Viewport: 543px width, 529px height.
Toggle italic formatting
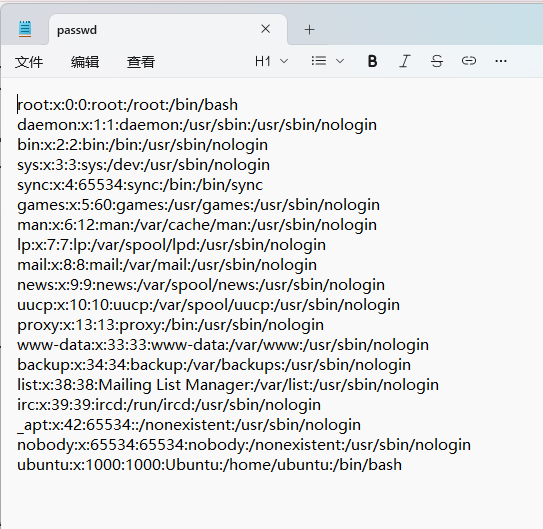click(x=404, y=61)
